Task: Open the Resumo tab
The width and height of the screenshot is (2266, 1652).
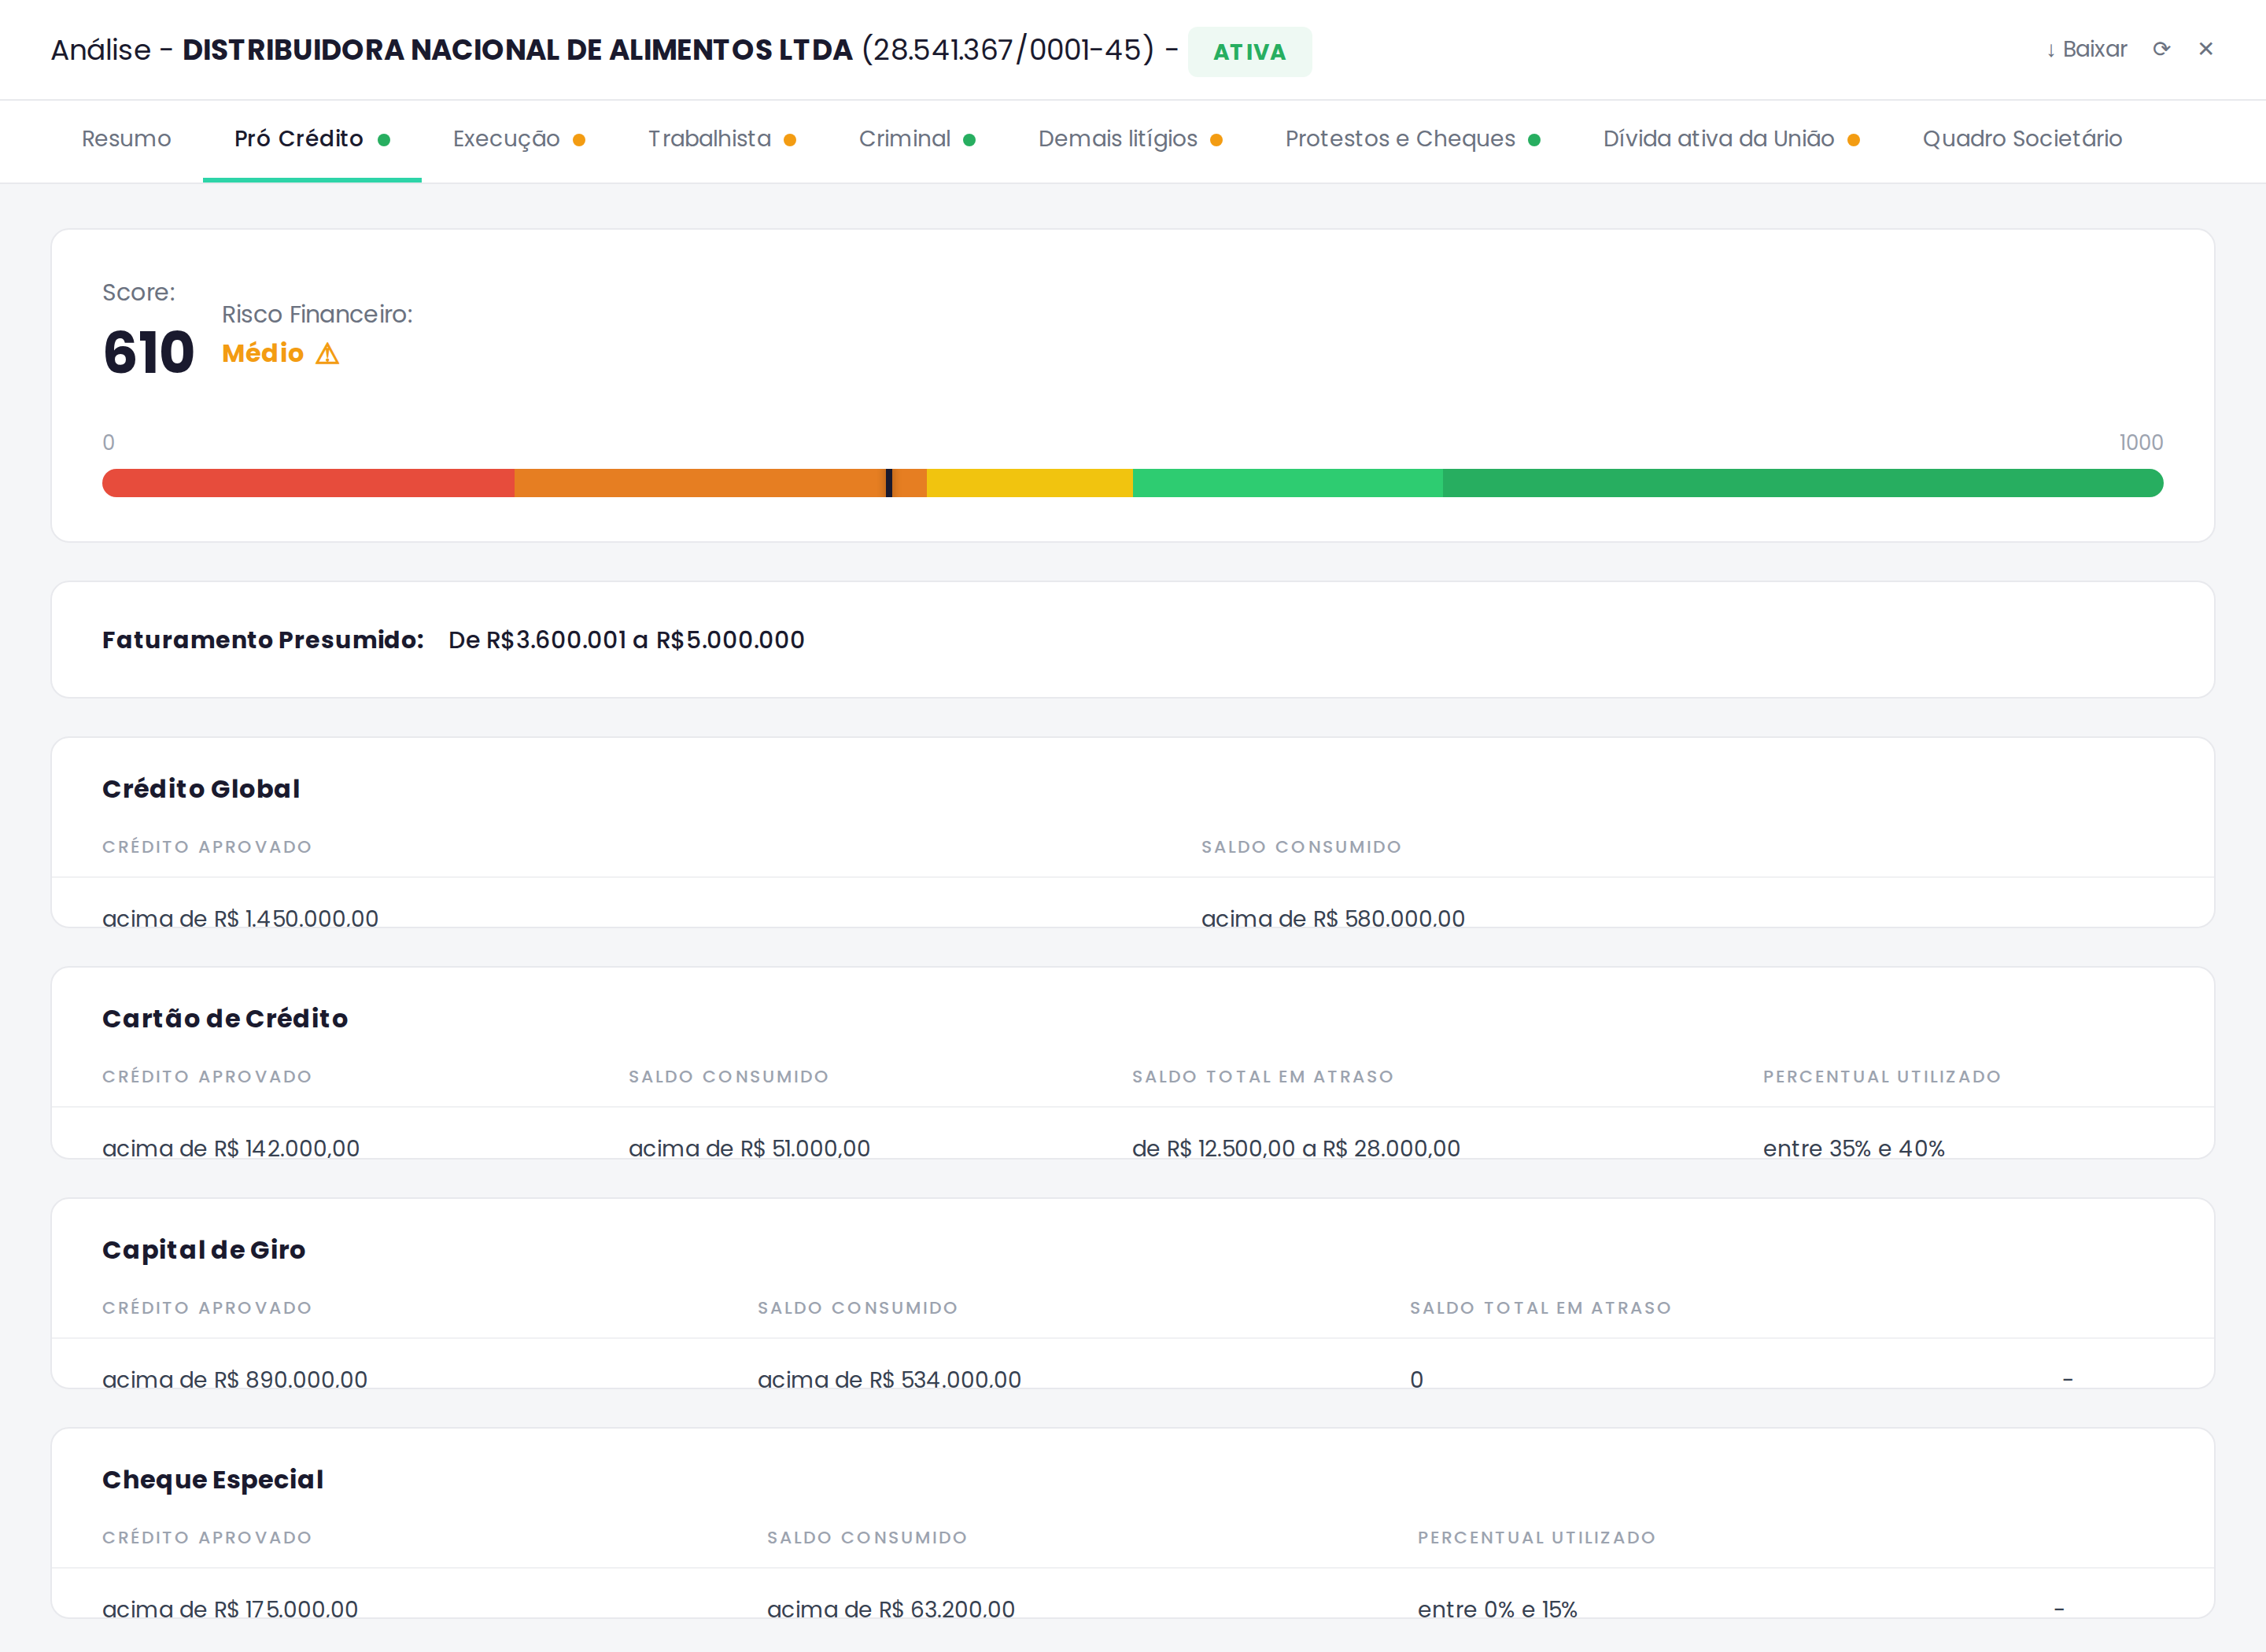Action: tap(126, 139)
